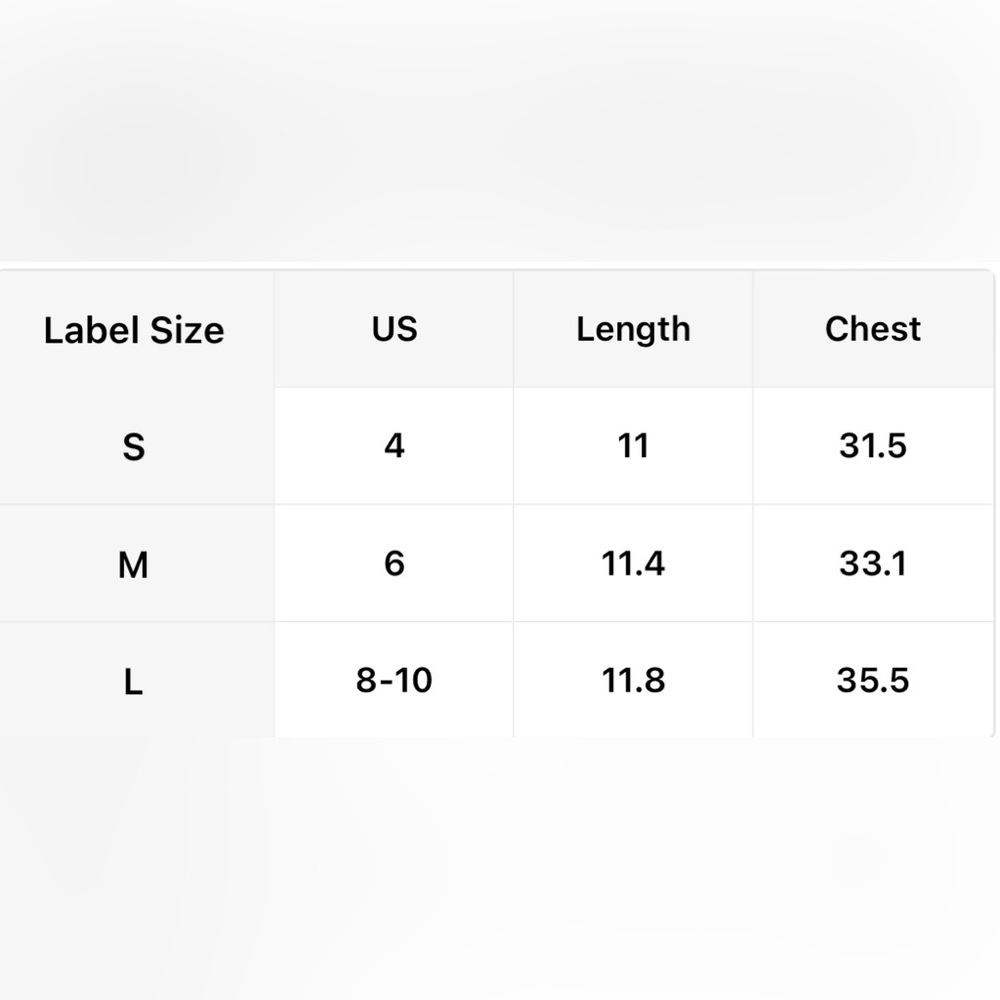Click the chest value 31.5 cell
The image size is (1000, 1000).
point(873,446)
